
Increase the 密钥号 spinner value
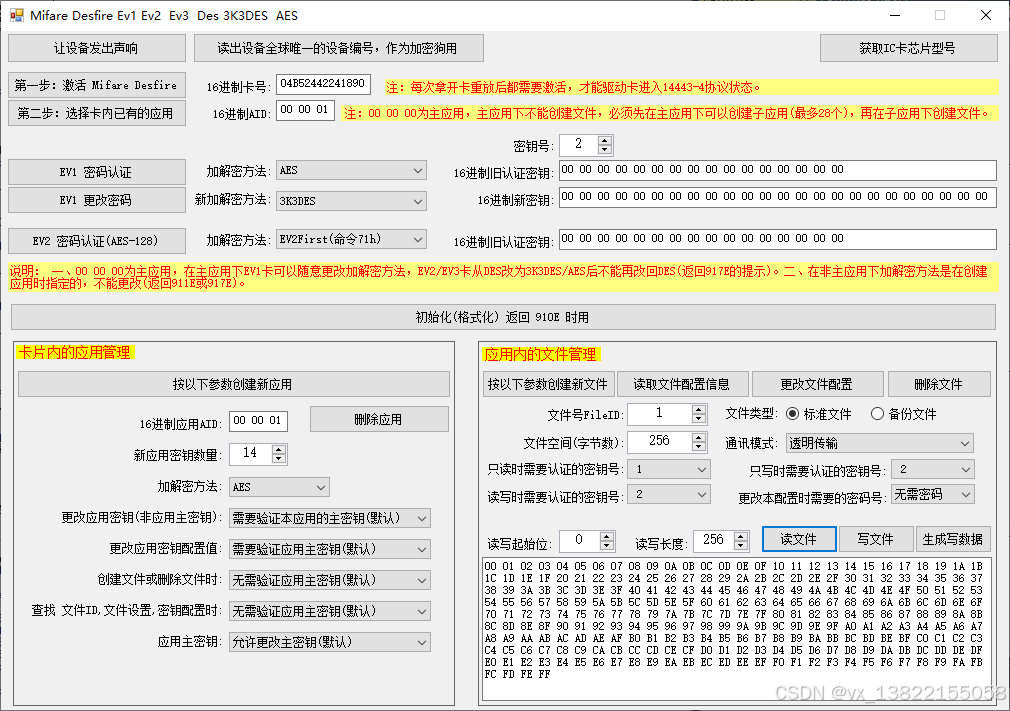[604, 140]
